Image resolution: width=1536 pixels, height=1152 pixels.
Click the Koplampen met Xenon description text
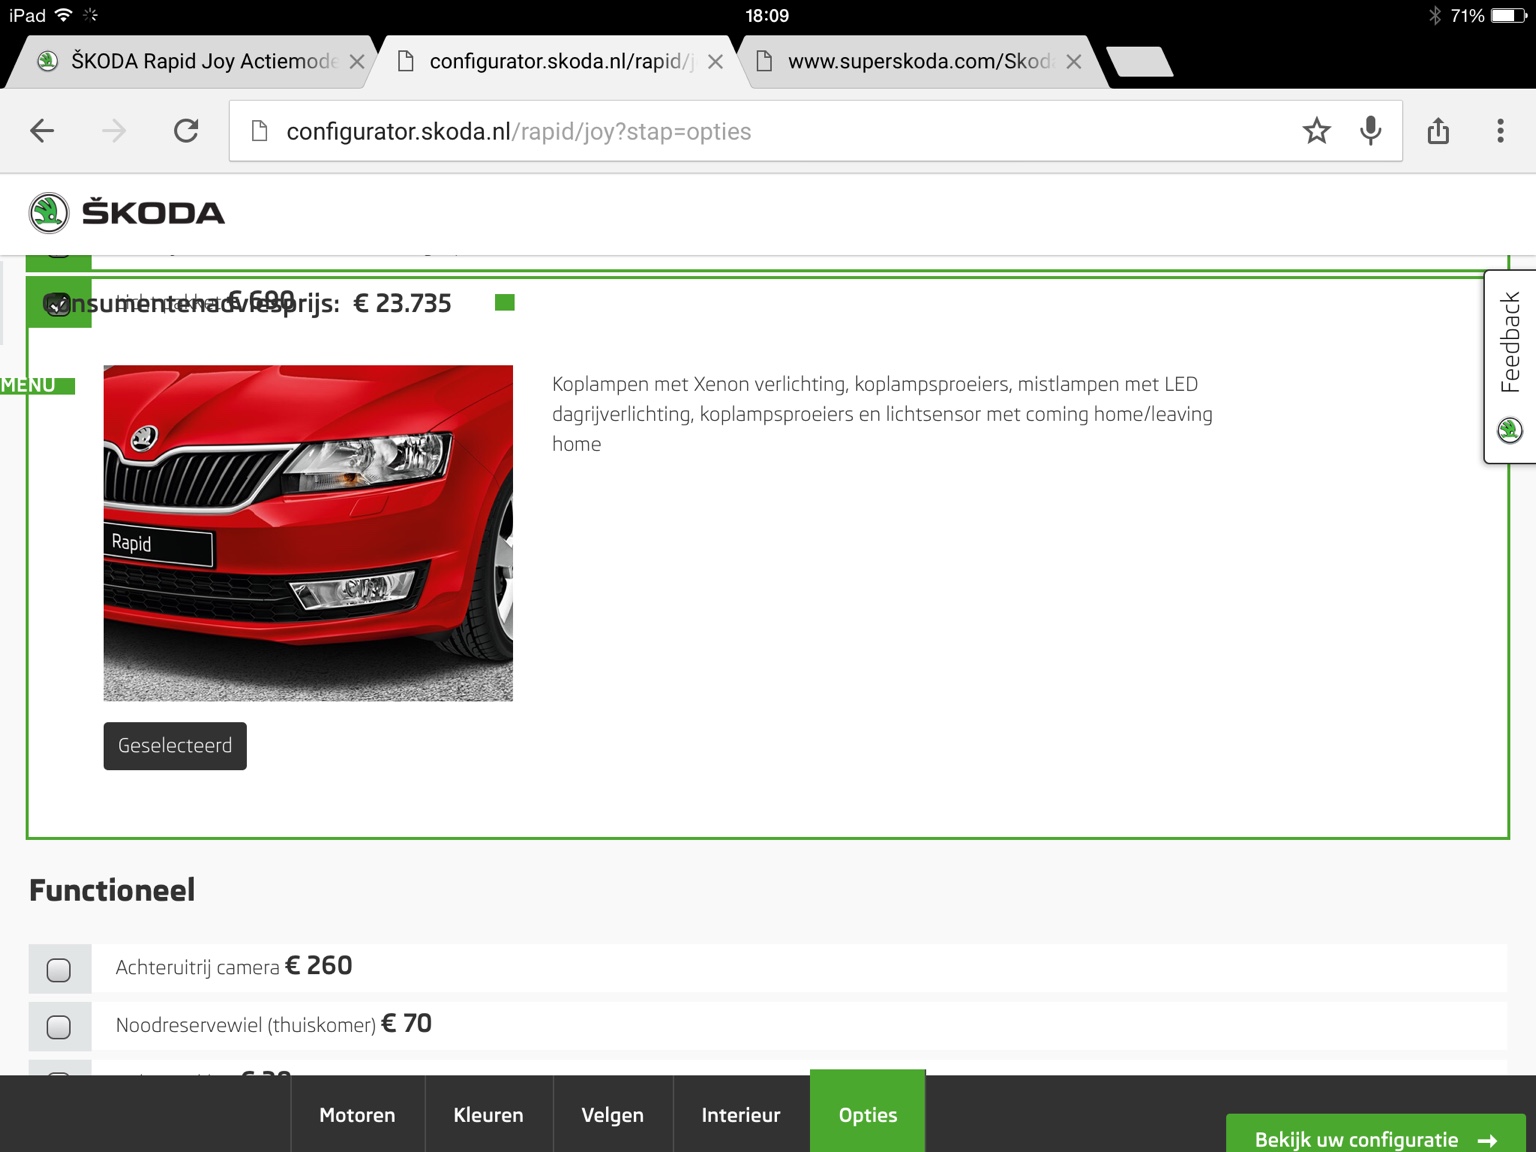point(882,414)
